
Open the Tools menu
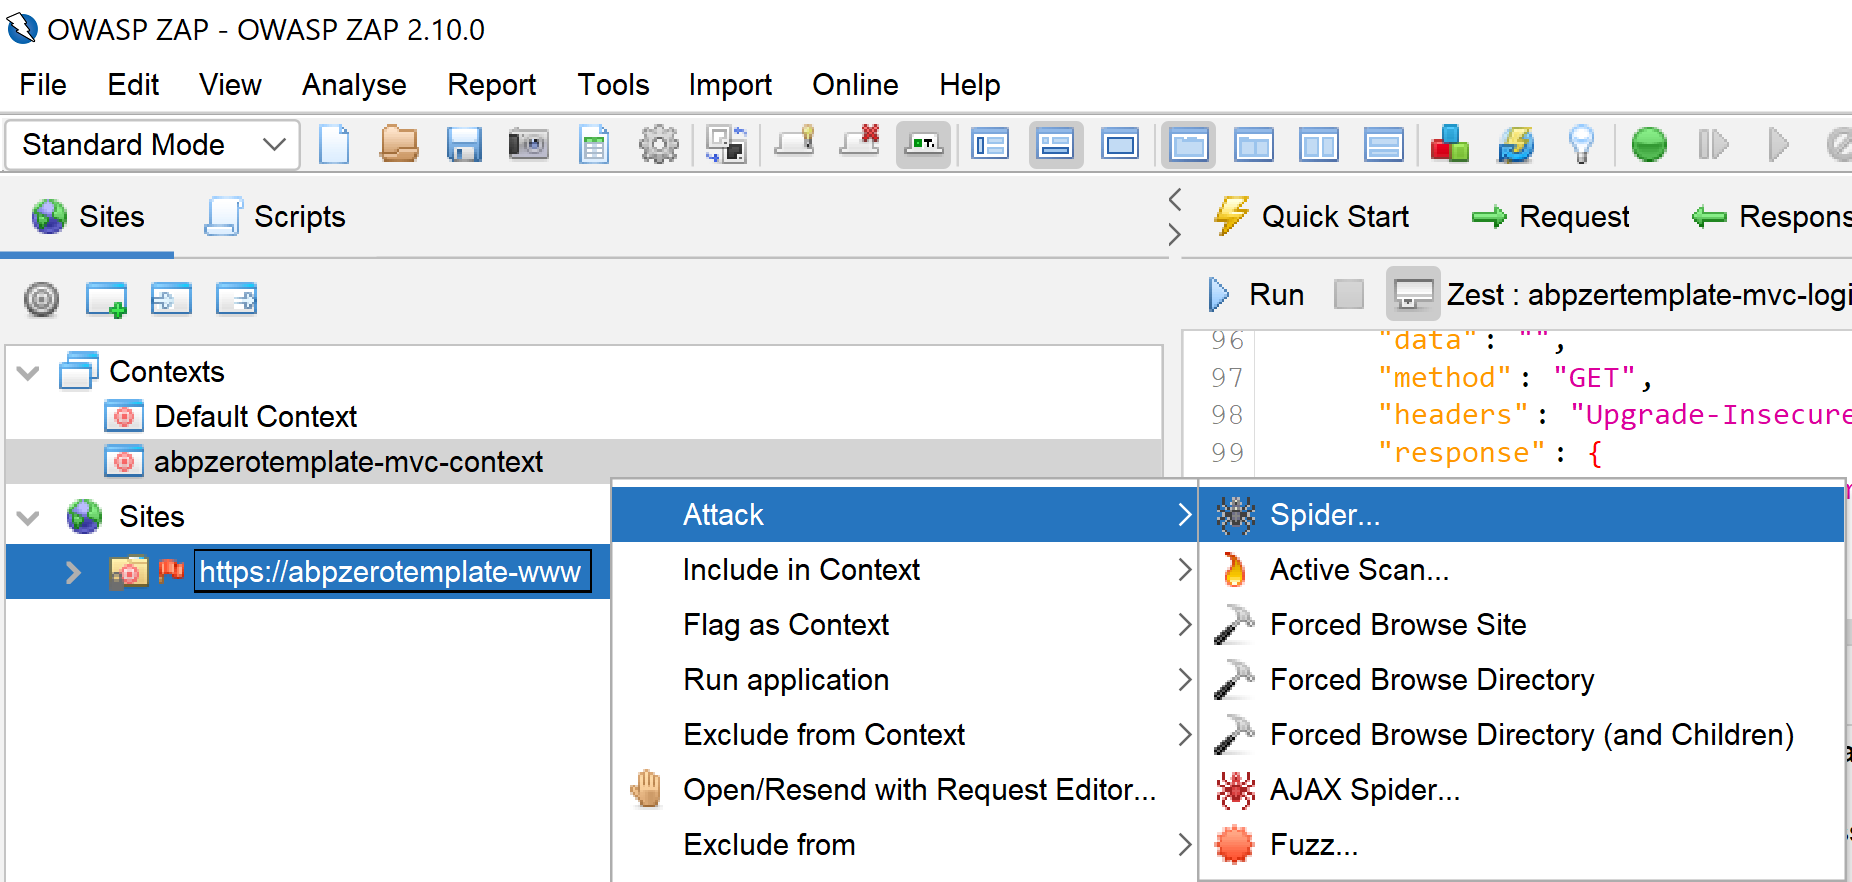pyautogui.click(x=613, y=85)
